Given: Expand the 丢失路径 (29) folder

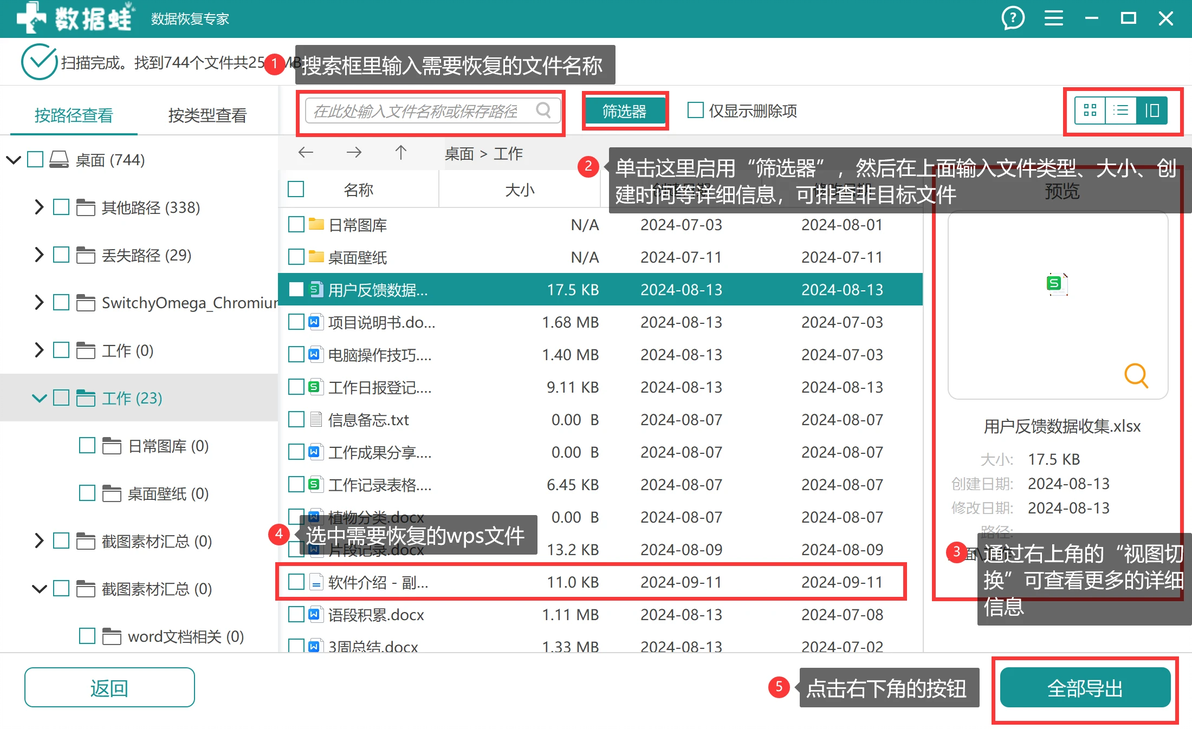Looking at the screenshot, I should (39, 255).
